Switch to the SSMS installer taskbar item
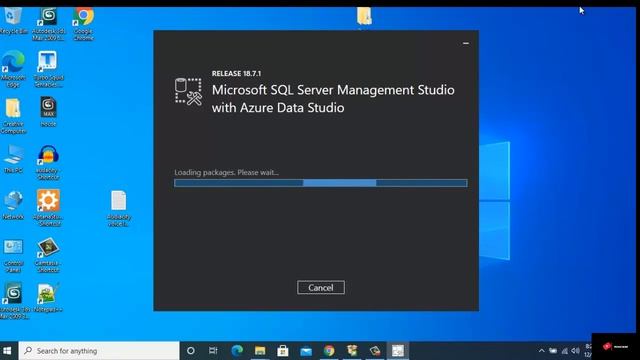The image size is (640, 360). click(398, 351)
